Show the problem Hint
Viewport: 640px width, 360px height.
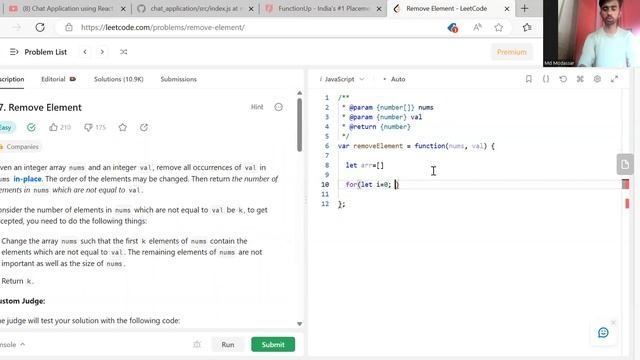(x=257, y=107)
